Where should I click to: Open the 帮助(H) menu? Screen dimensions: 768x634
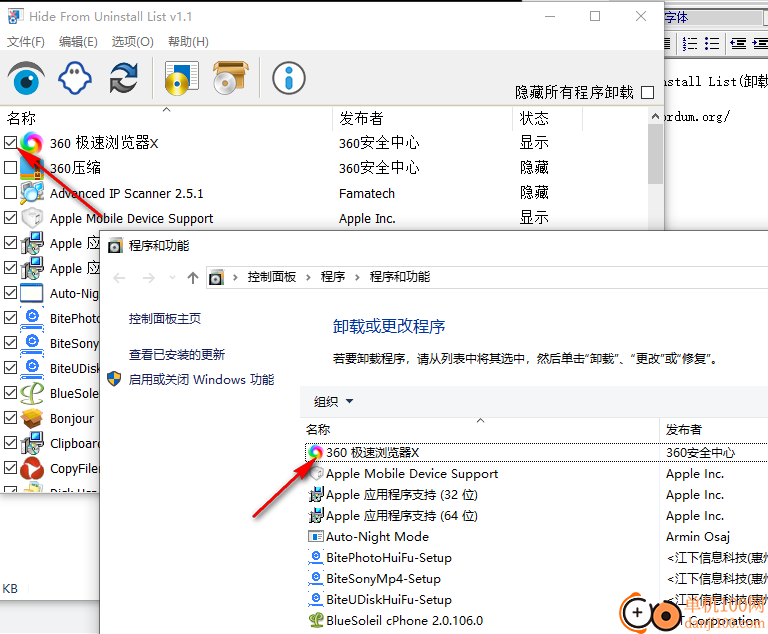188,42
